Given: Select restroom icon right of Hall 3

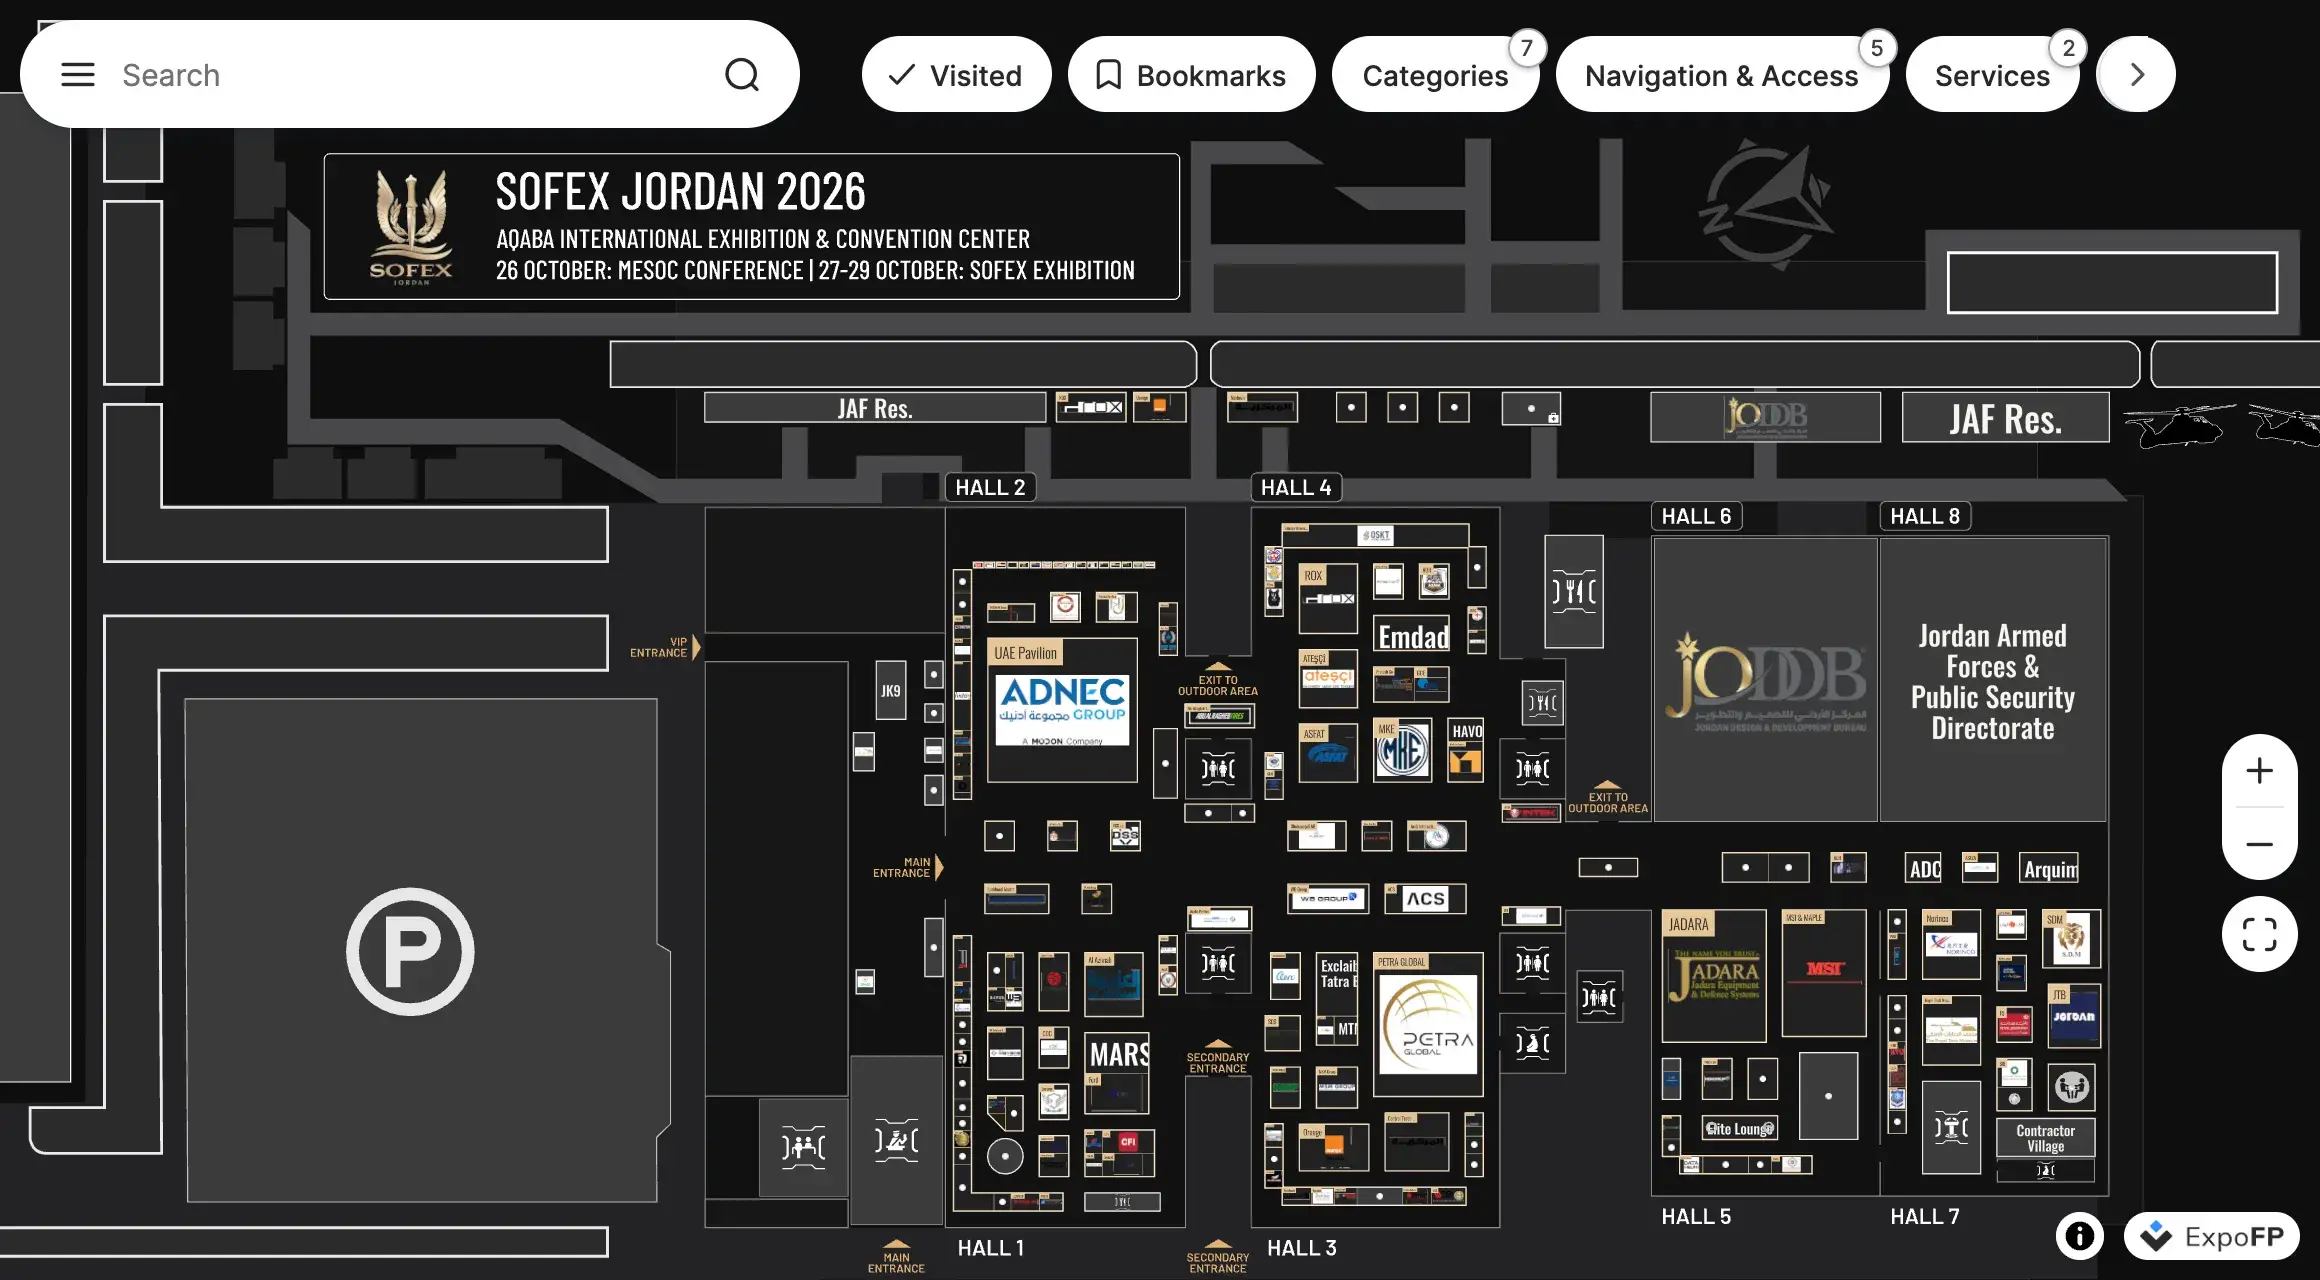Looking at the screenshot, I should tap(1532, 963).
